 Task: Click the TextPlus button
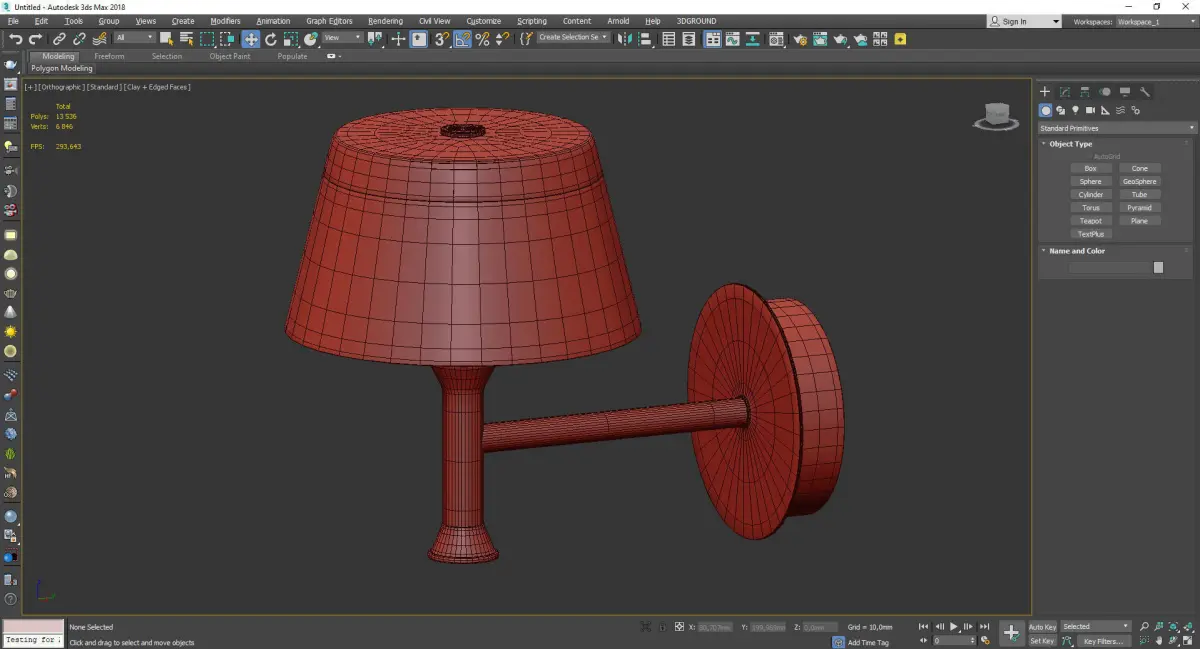[1091, 234]
